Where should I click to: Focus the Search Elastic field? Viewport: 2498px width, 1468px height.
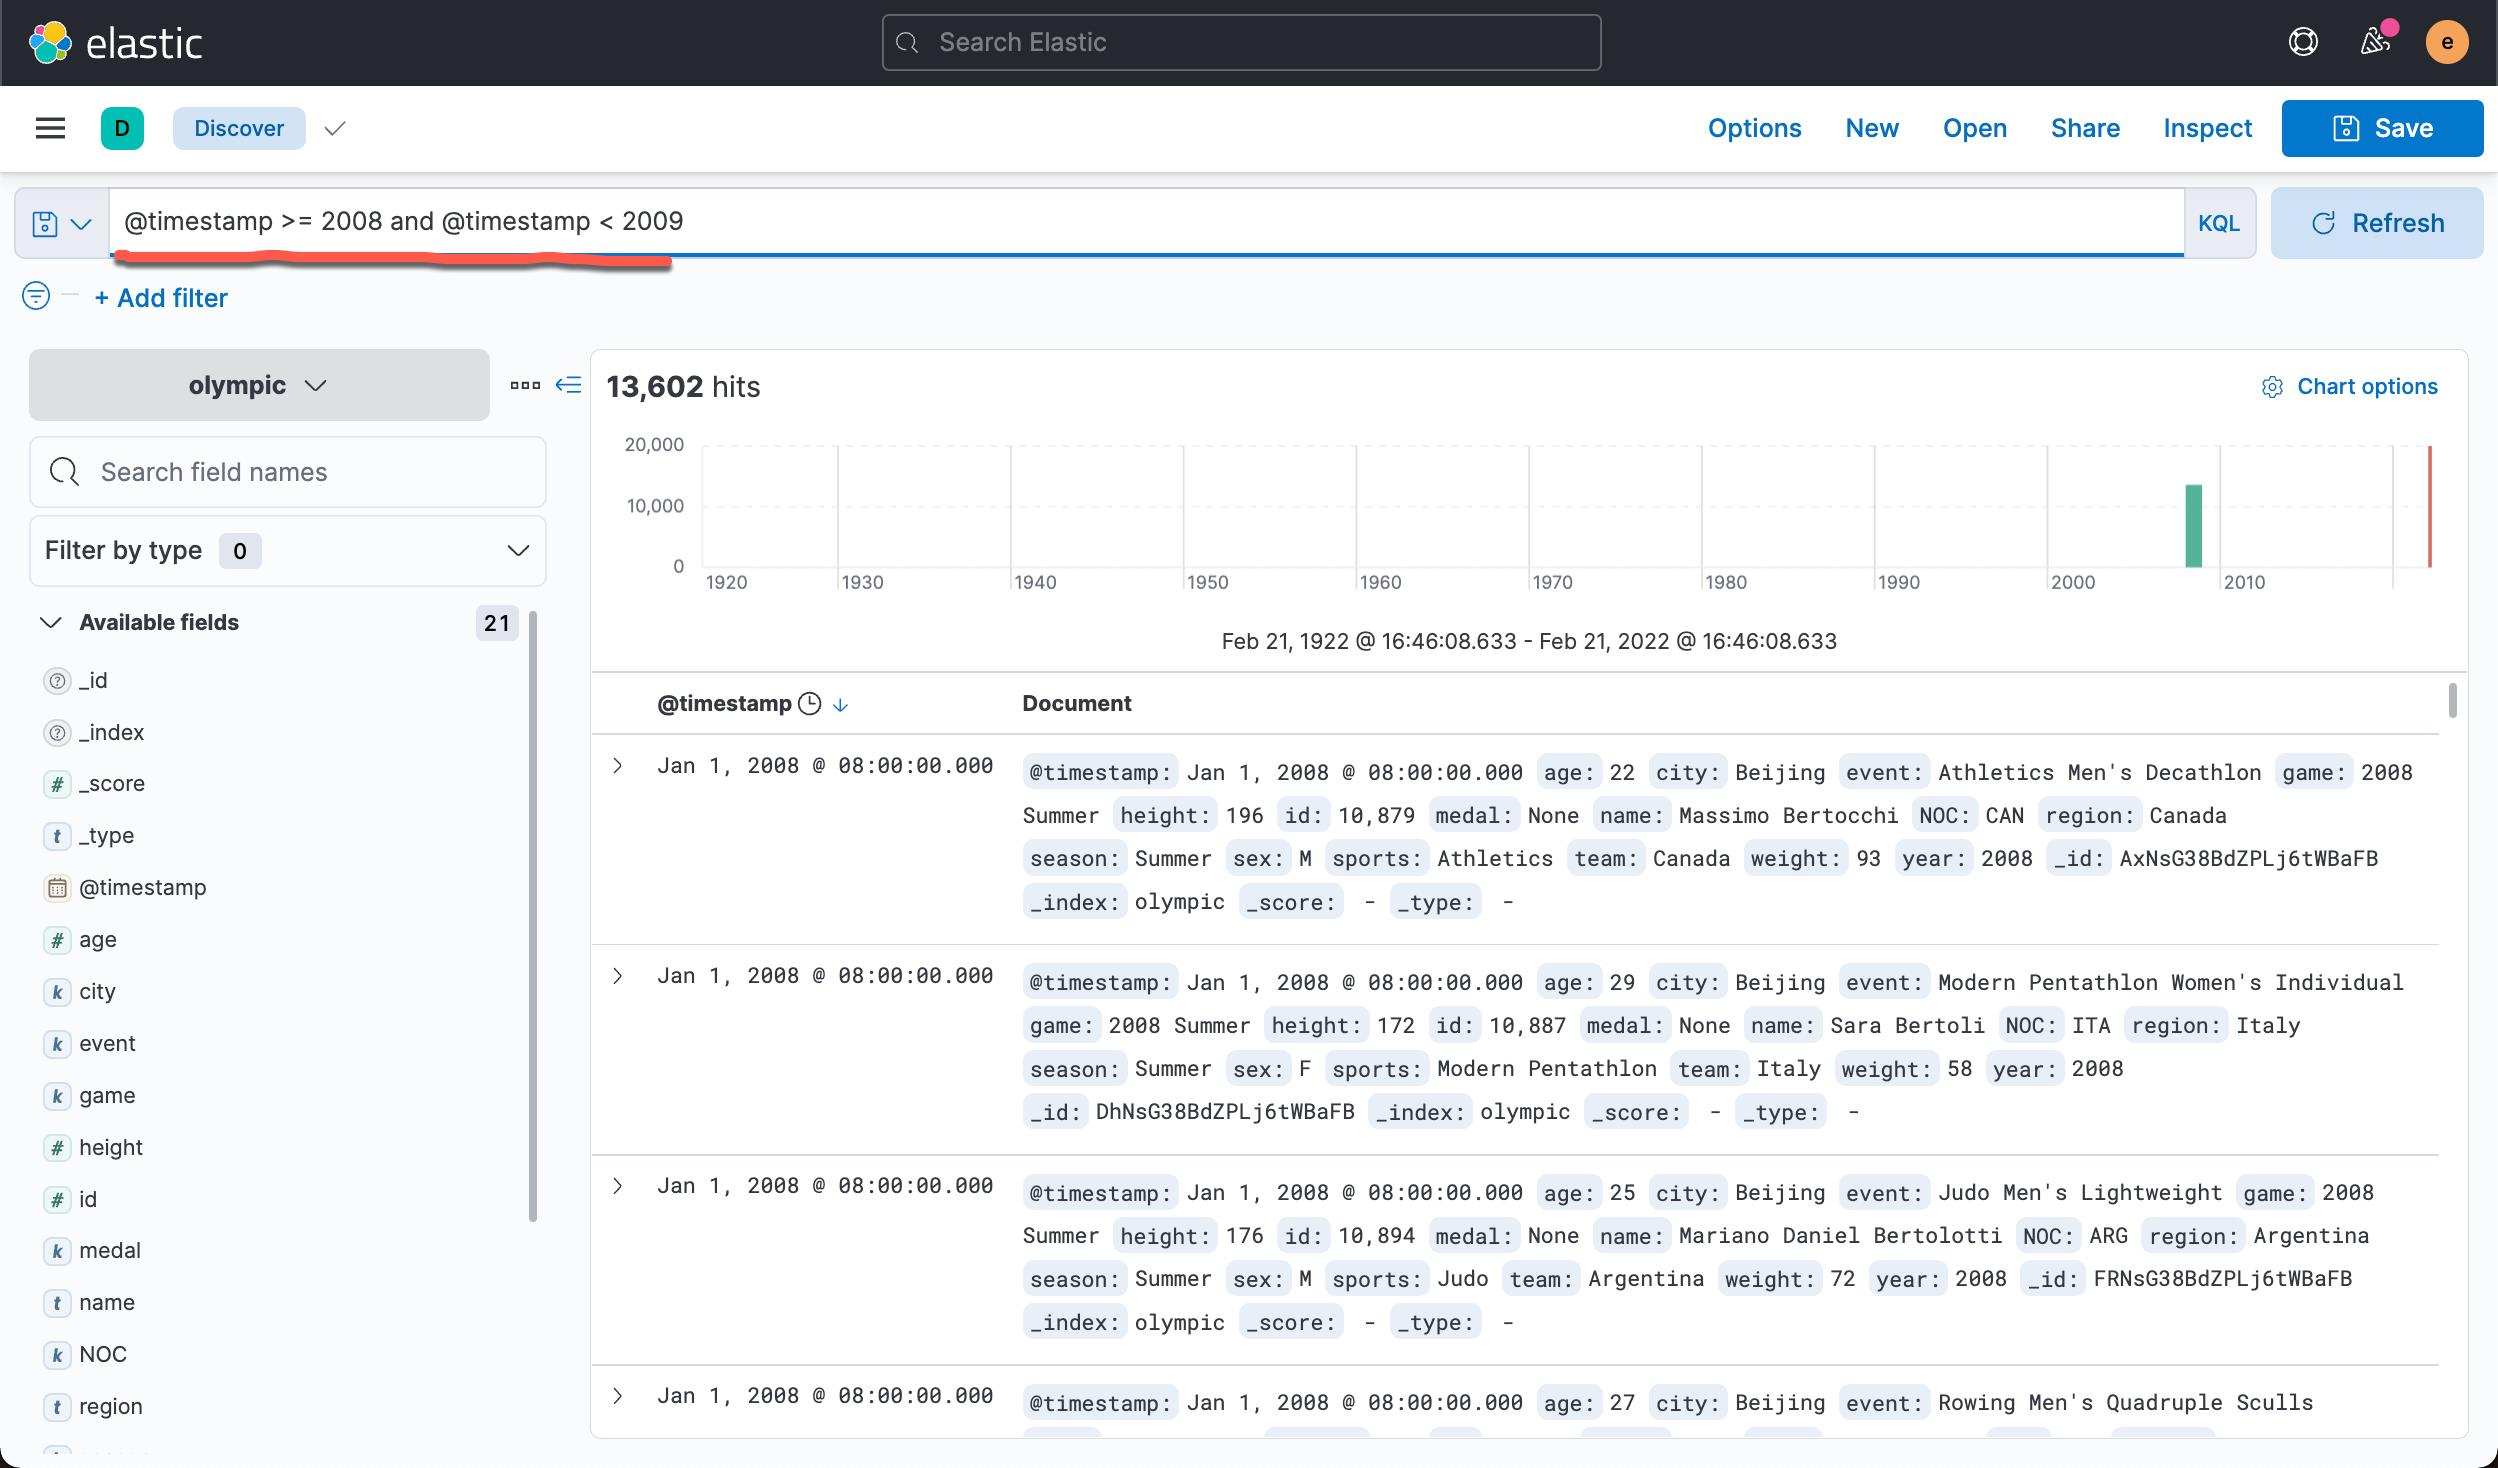1241,42
